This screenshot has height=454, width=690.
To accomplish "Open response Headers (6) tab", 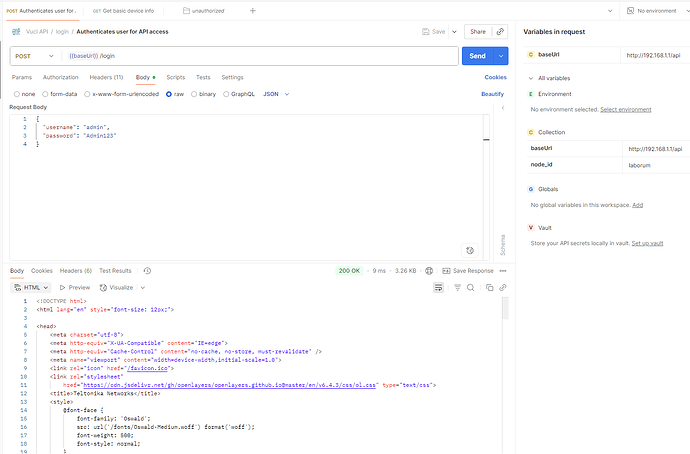I will (x=76, y=271).
